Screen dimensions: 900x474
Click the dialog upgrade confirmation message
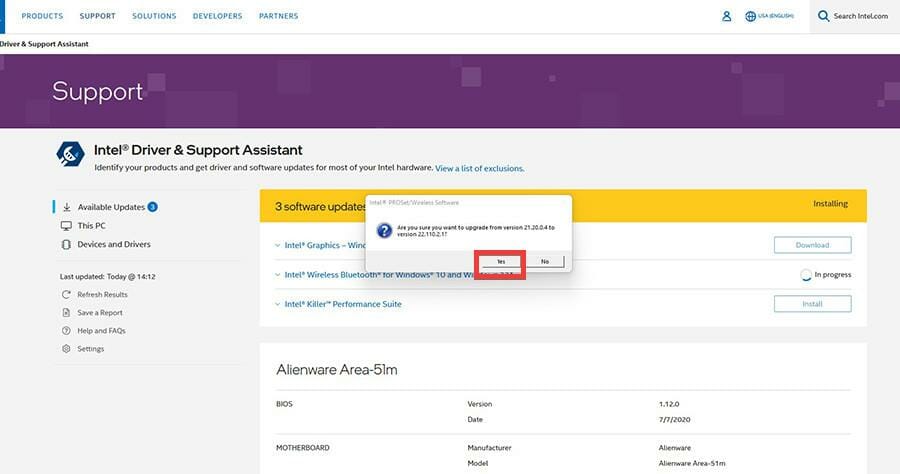coord(476,231)
